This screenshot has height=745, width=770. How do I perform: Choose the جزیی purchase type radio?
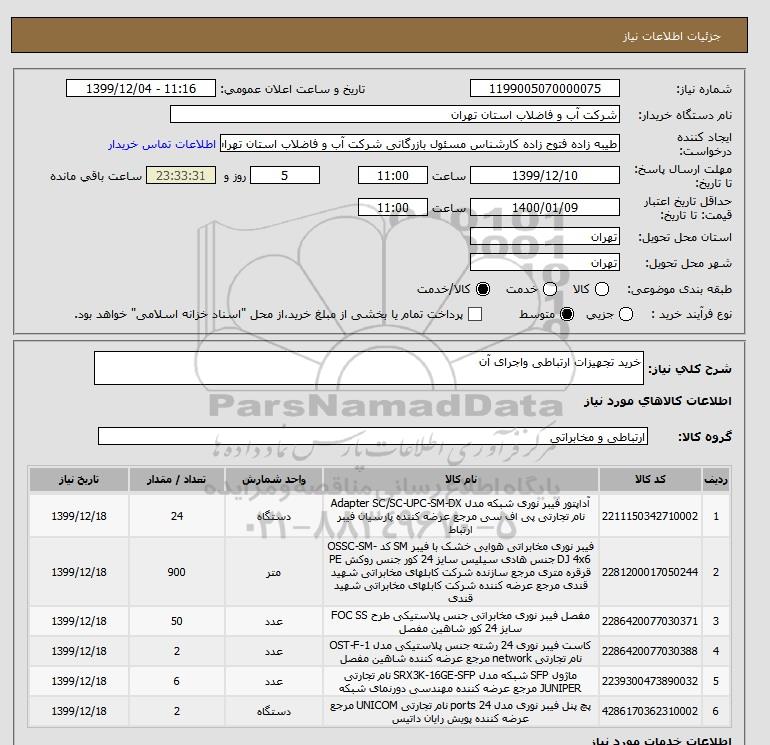point(626,314)
